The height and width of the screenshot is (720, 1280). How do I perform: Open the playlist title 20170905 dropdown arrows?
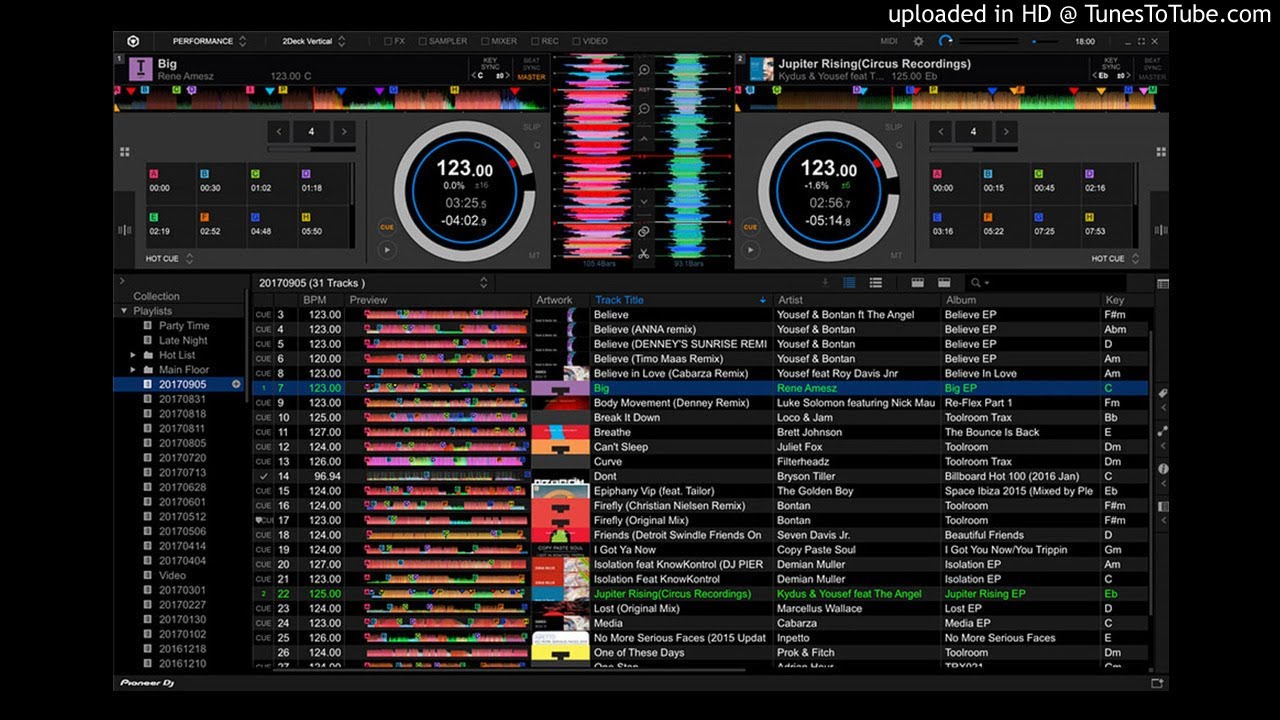point(484,283)
